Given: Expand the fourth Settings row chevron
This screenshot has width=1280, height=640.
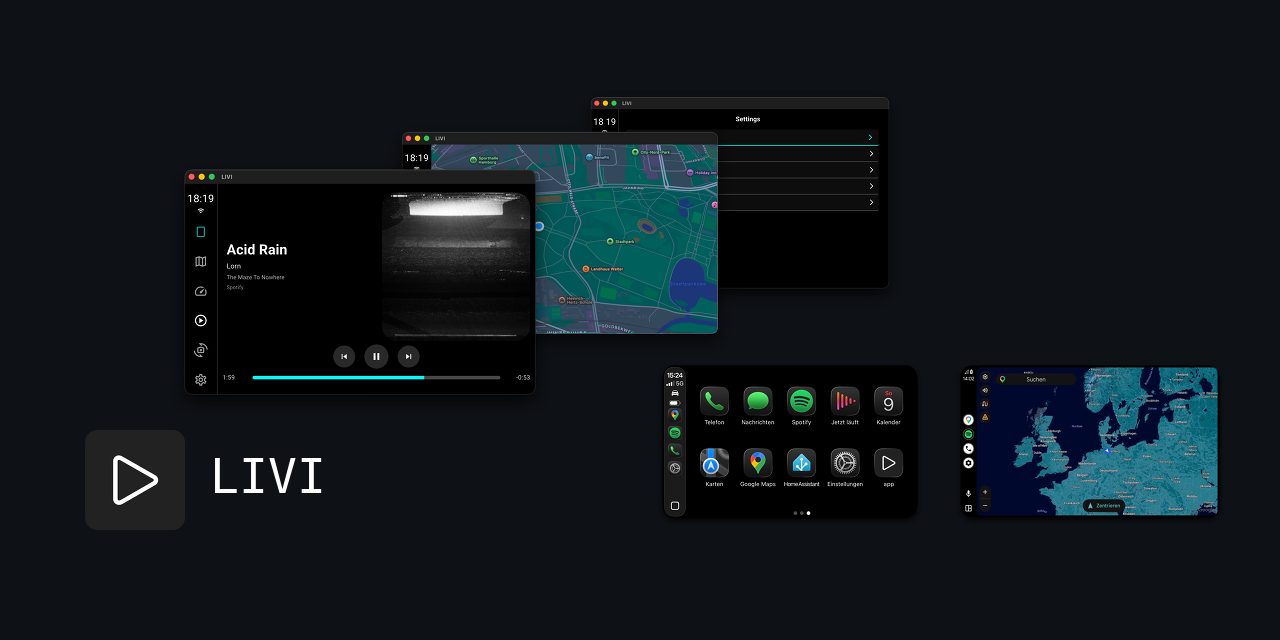Looking at the screenshot, I should pos(871,186).
